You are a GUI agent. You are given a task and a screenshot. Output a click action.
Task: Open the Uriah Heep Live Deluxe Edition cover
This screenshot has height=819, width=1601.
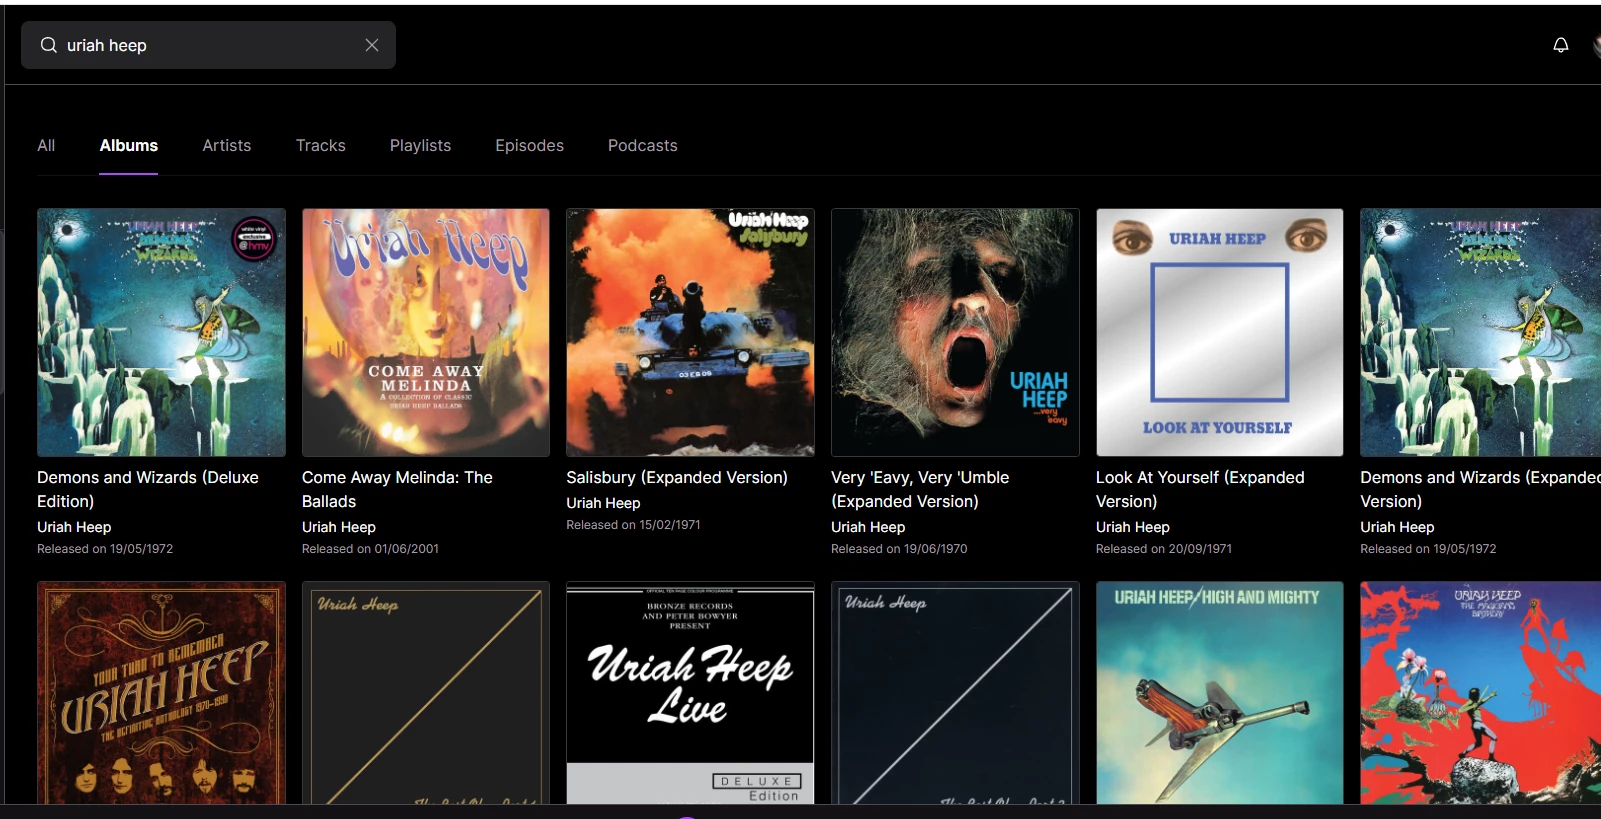(690, 693)
